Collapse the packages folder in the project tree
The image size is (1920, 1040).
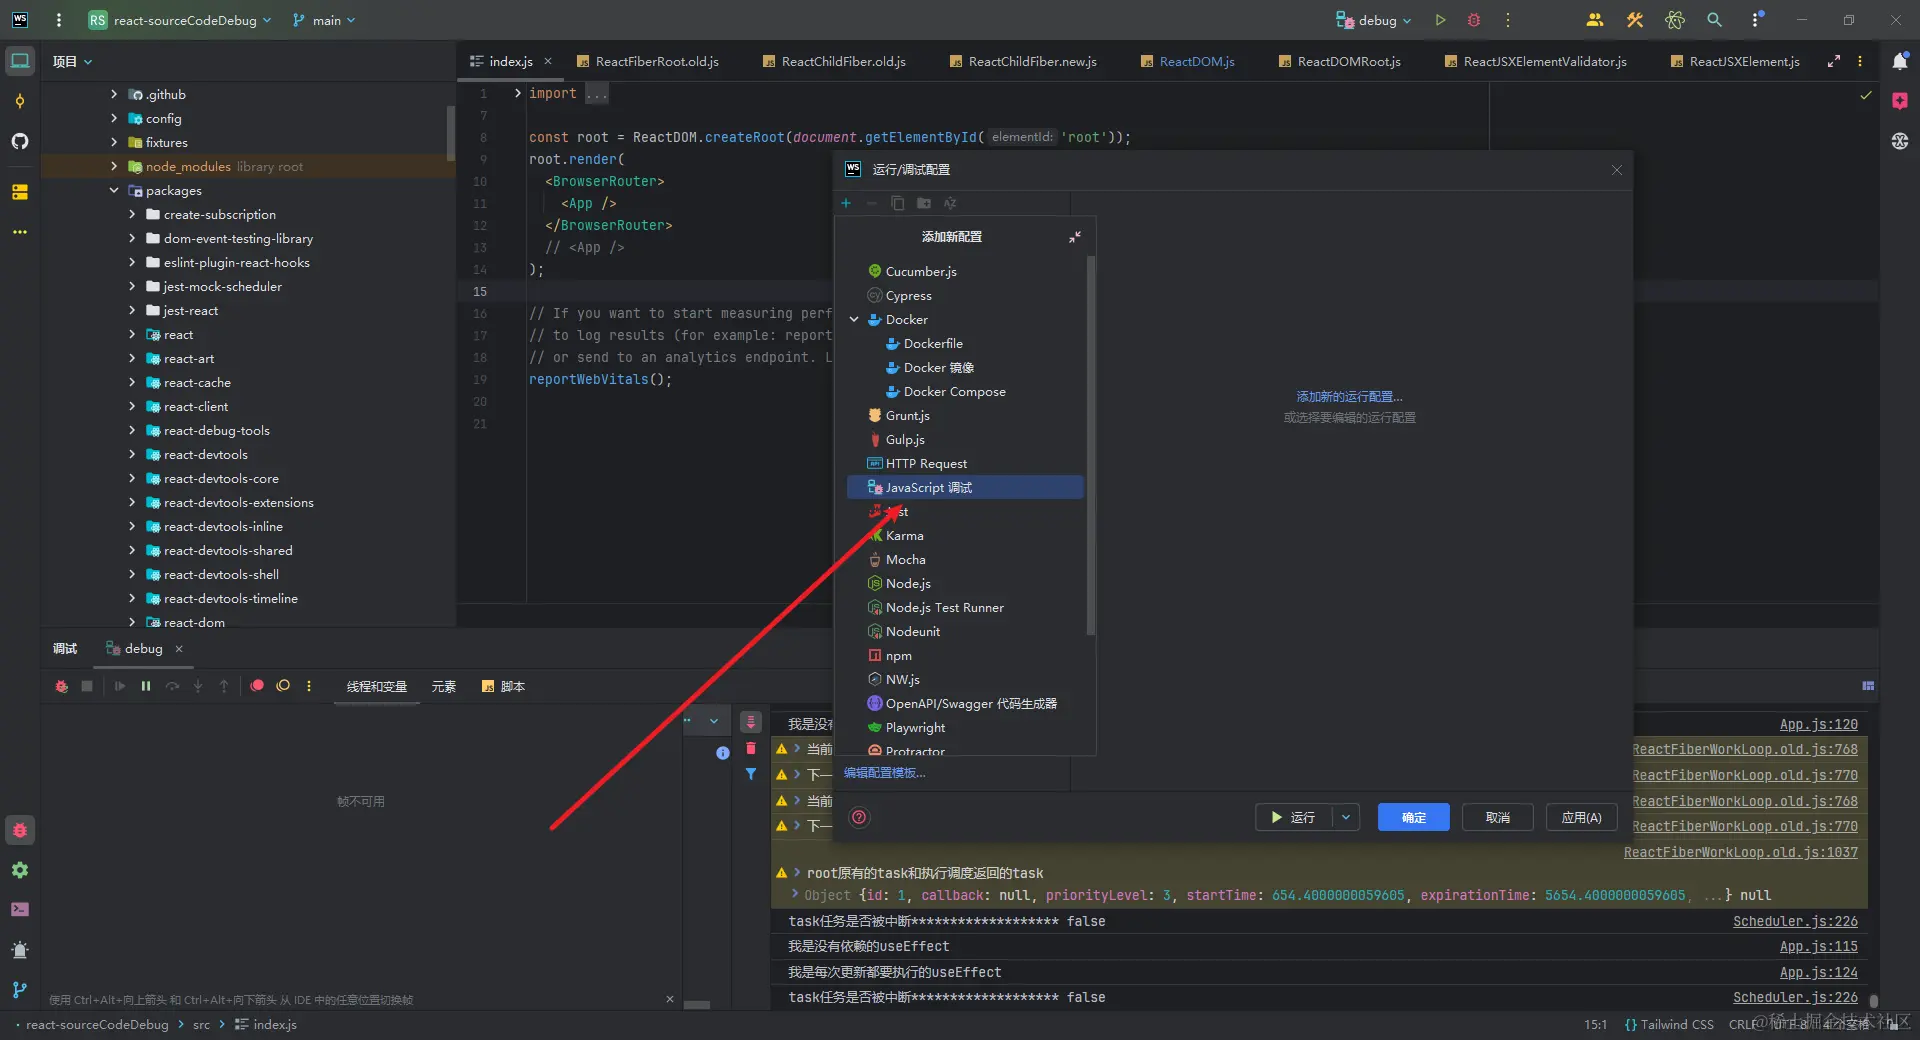114,191
